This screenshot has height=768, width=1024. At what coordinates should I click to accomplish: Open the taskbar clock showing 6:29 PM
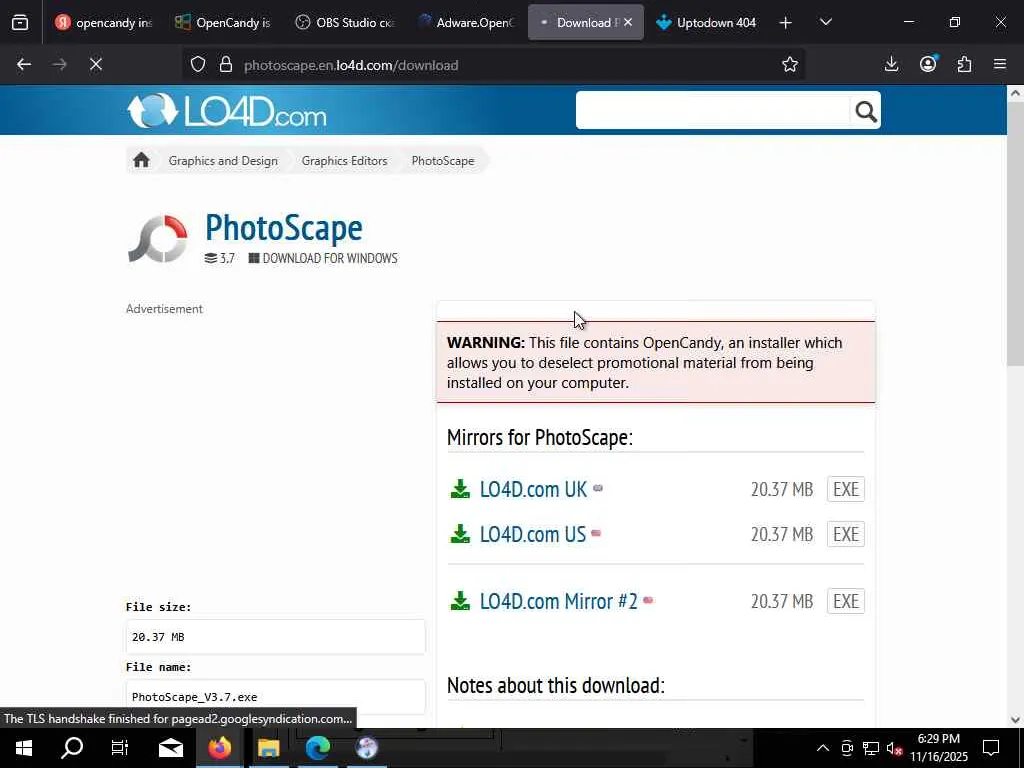938,748
